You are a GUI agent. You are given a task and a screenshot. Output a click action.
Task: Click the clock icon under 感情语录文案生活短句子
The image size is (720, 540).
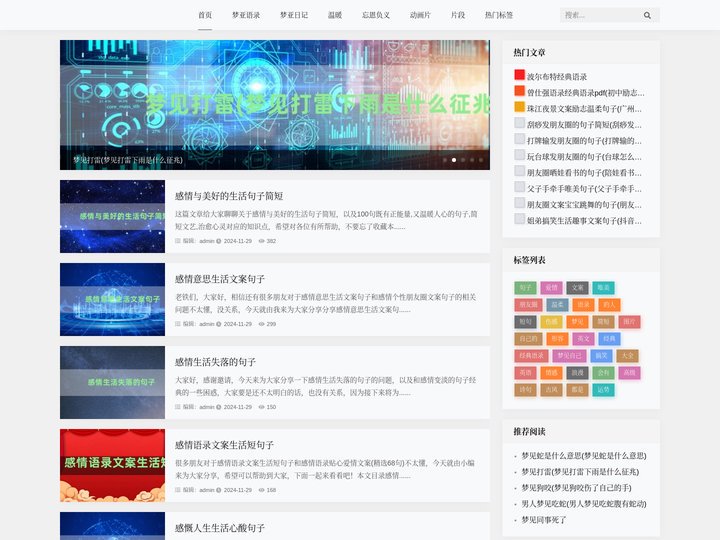pos(219,490)
